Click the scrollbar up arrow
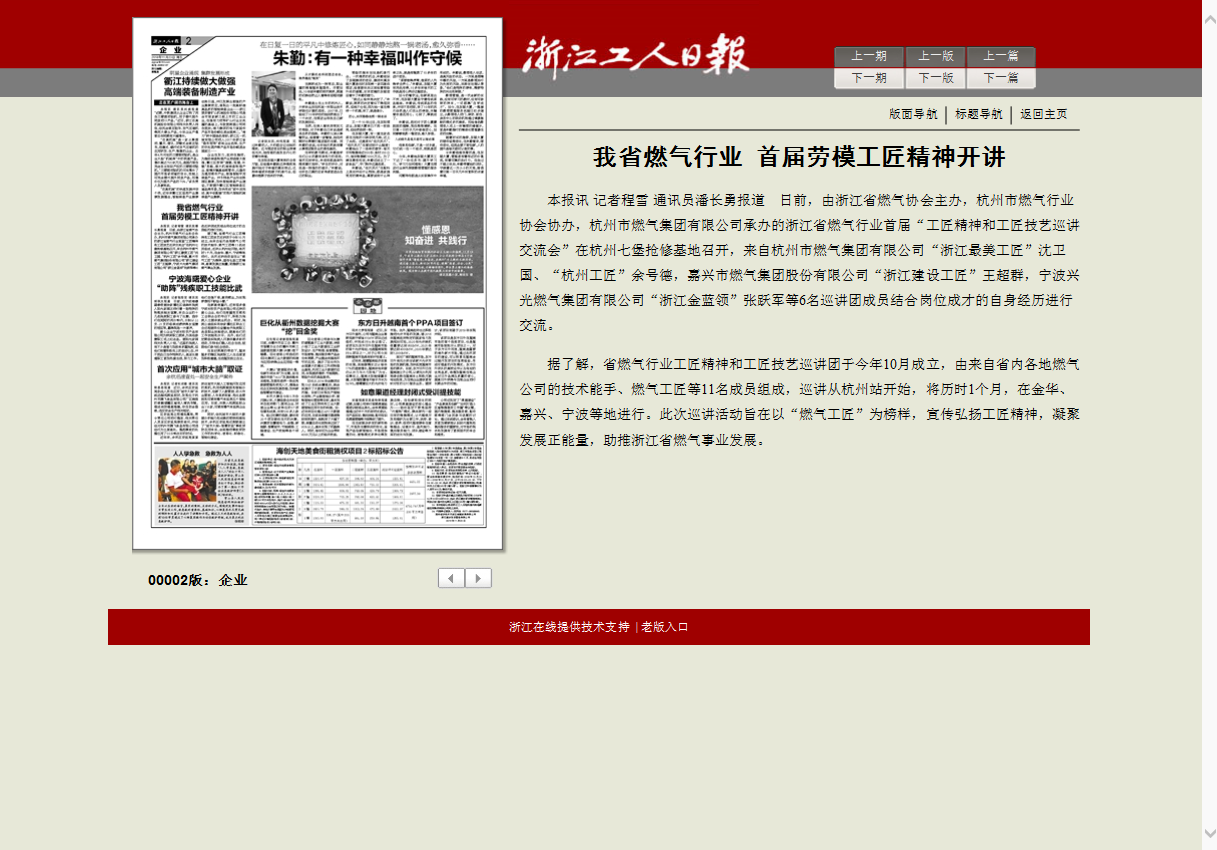1217x850 pixels. [1209, 8]
